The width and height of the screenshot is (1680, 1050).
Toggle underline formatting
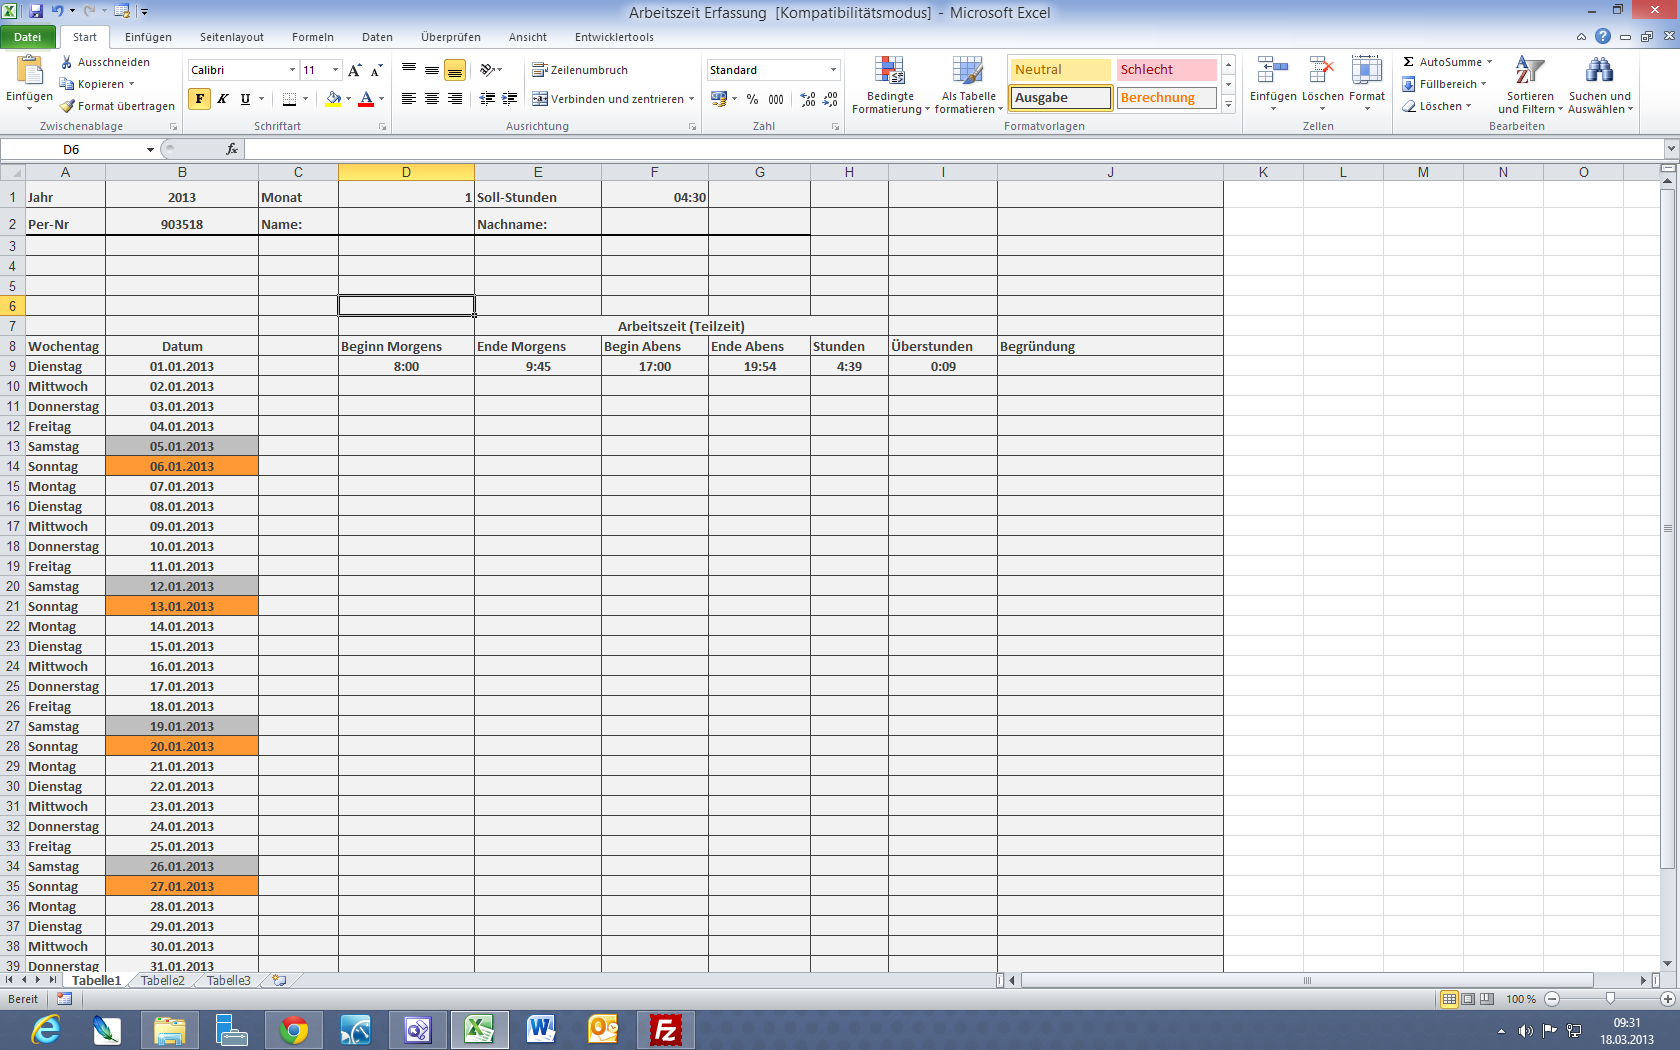coord(243,99)
